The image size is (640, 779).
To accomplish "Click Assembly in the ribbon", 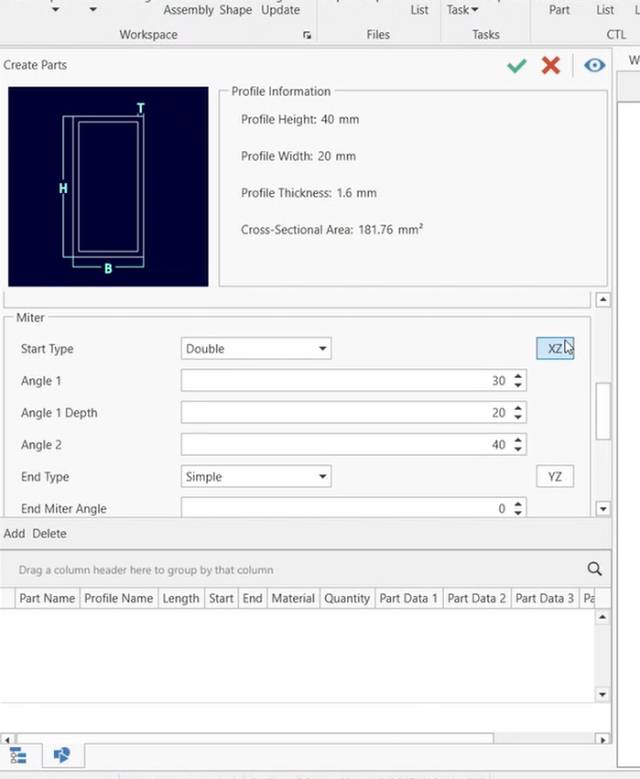I will 188,9.
